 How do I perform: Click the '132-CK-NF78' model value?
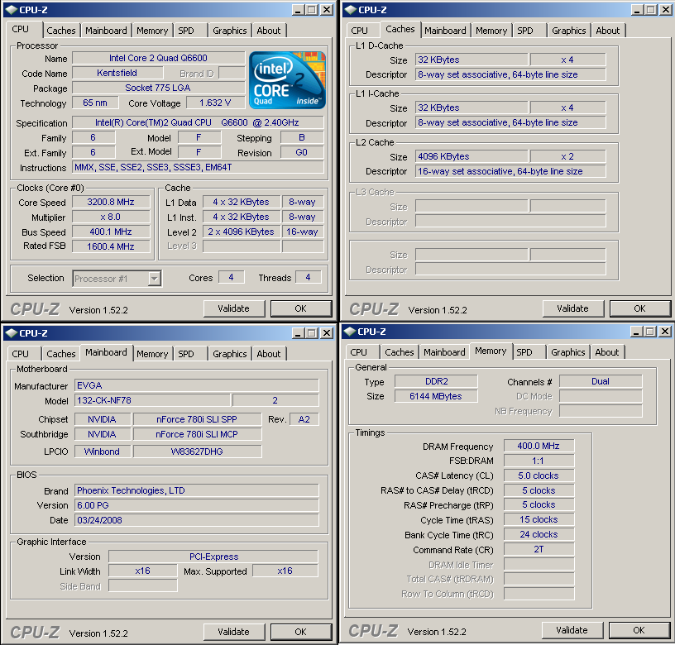coord(152,400)
